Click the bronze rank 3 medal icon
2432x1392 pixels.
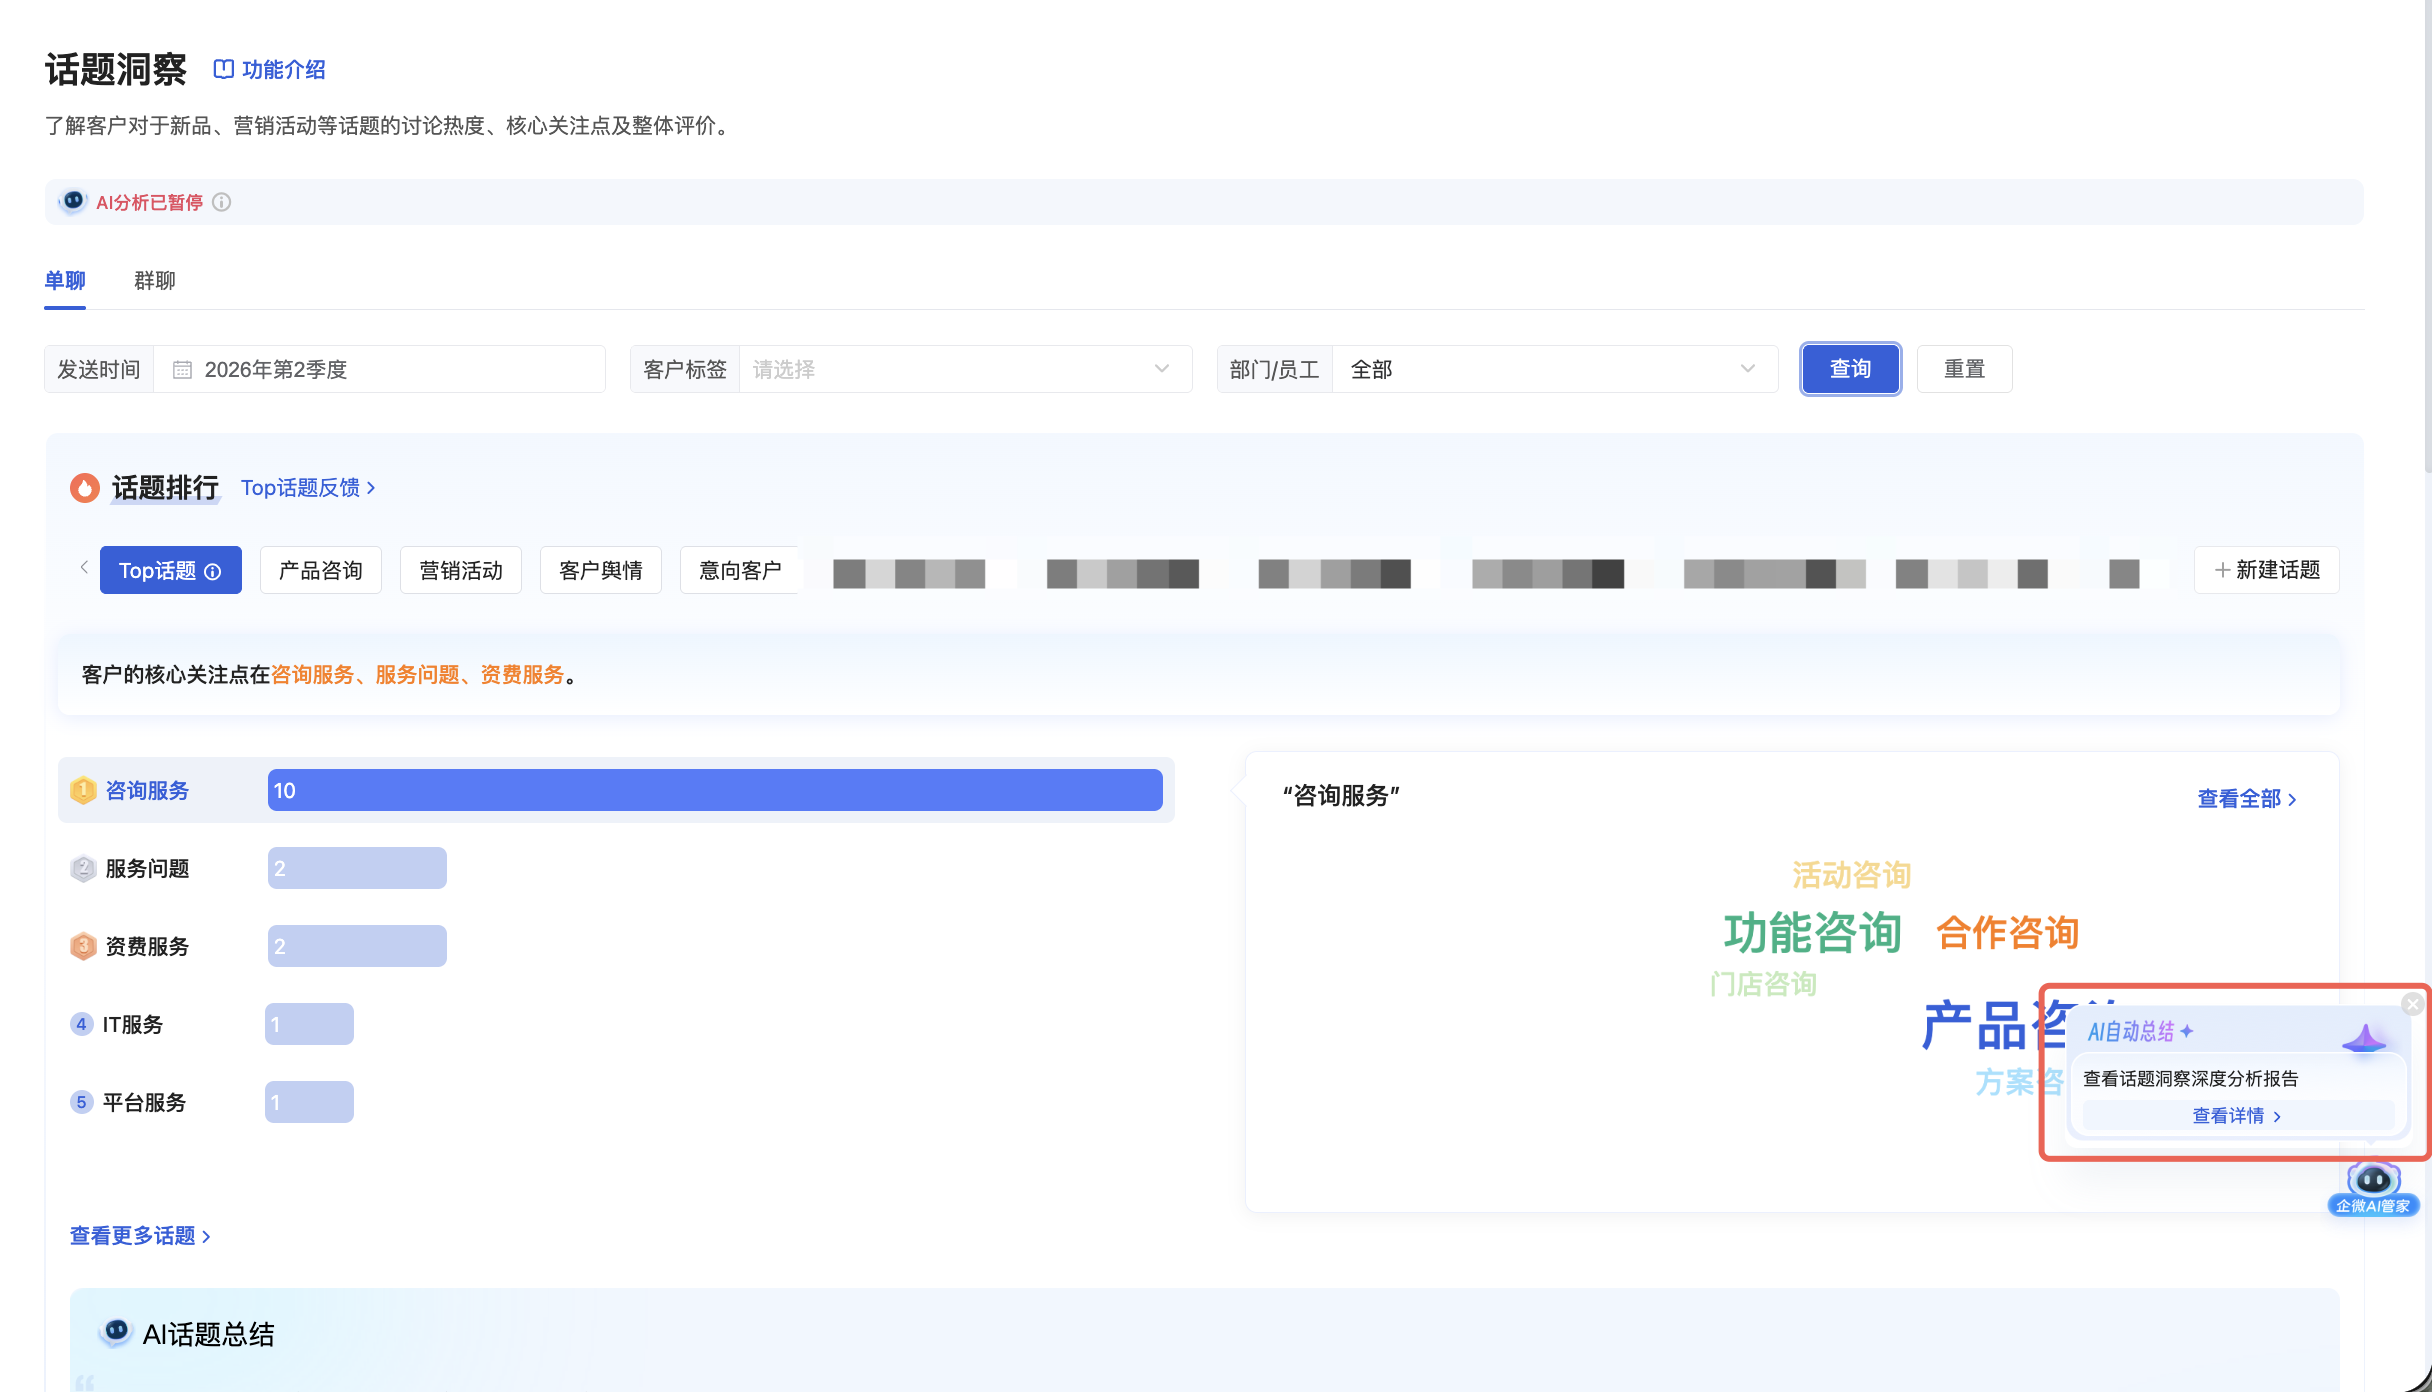click(x=83, y=946)
